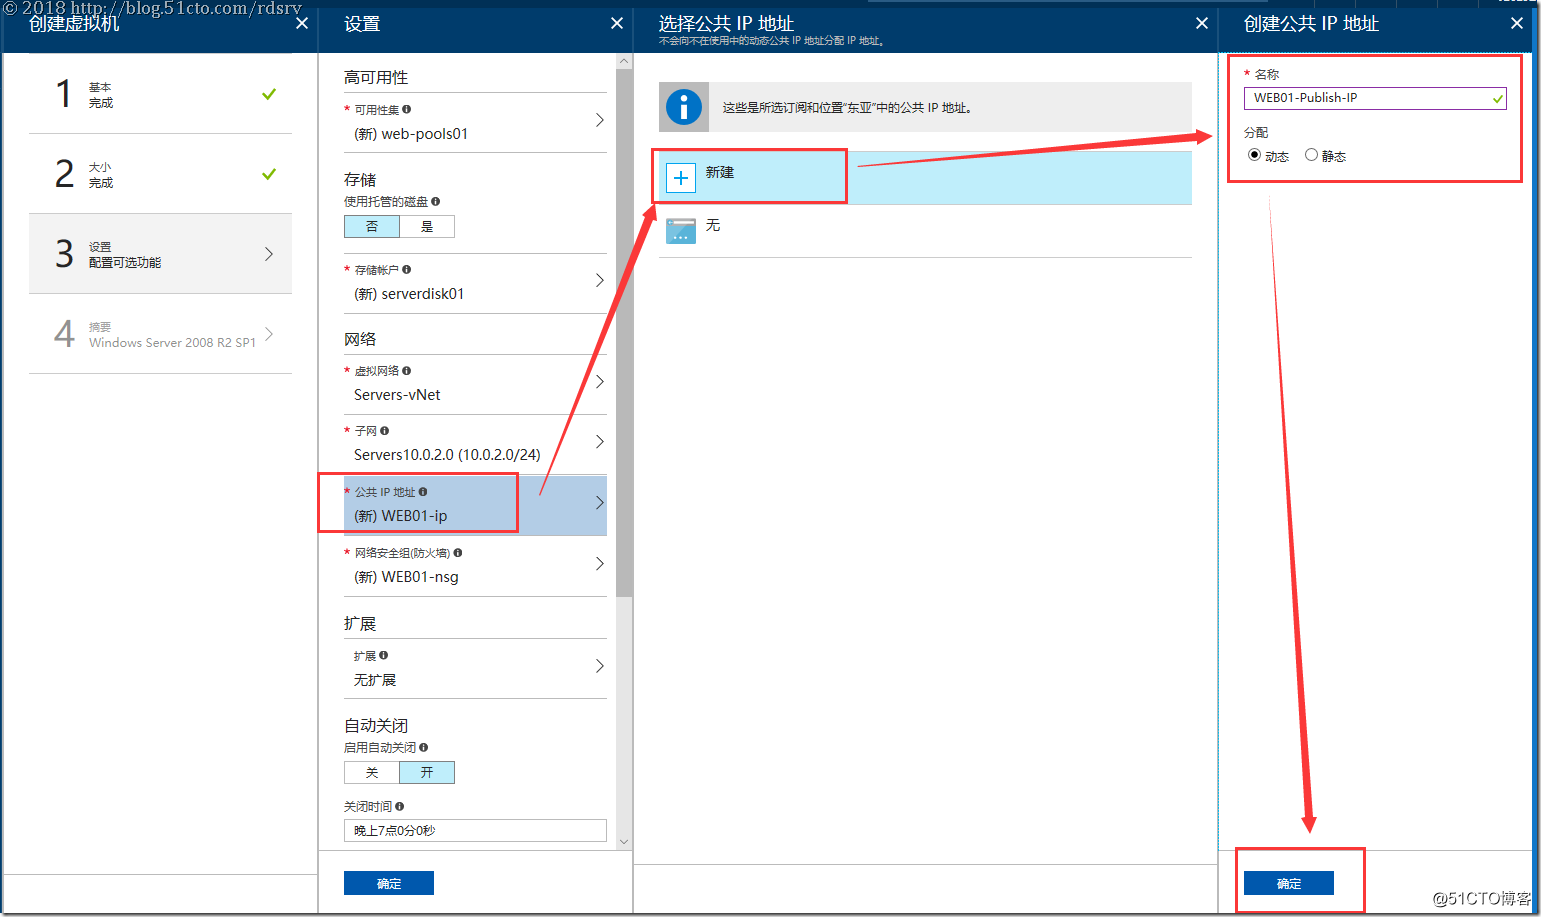Click settings scrollbar up arrow
Viewport: 1541px width, 917px height.
point(624,61)
